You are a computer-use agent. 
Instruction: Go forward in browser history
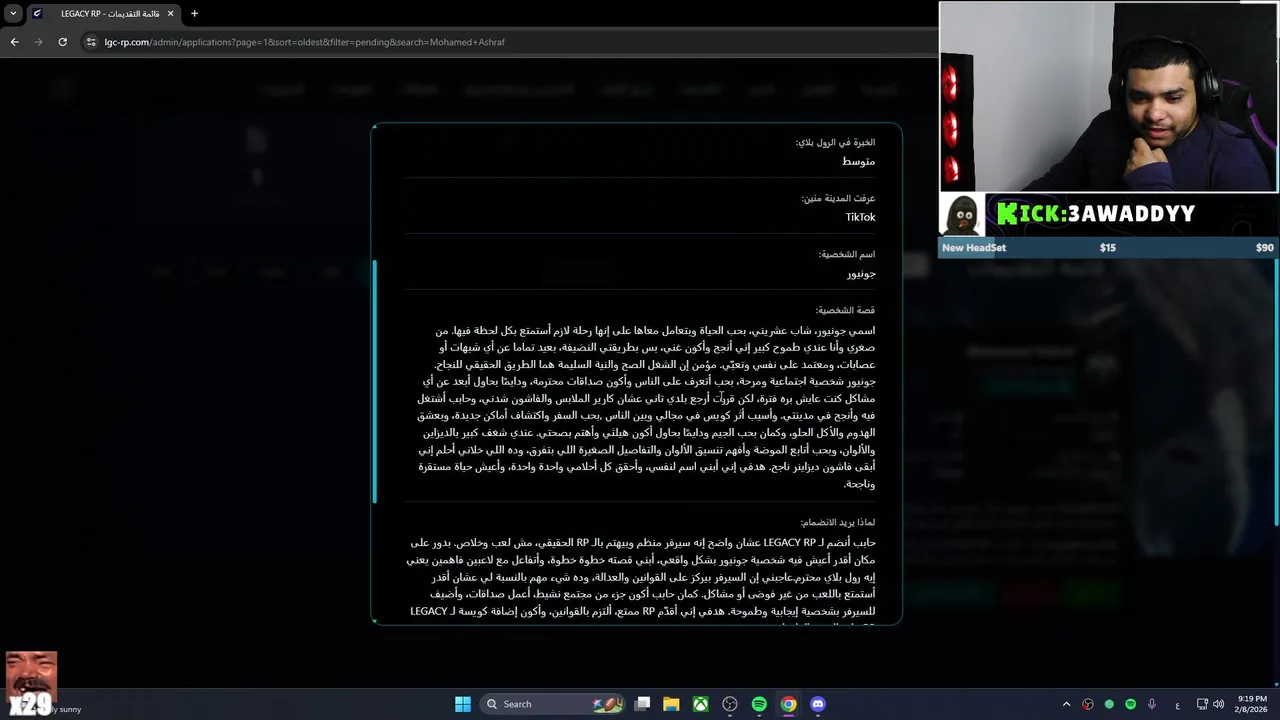(x=38, y=42)
